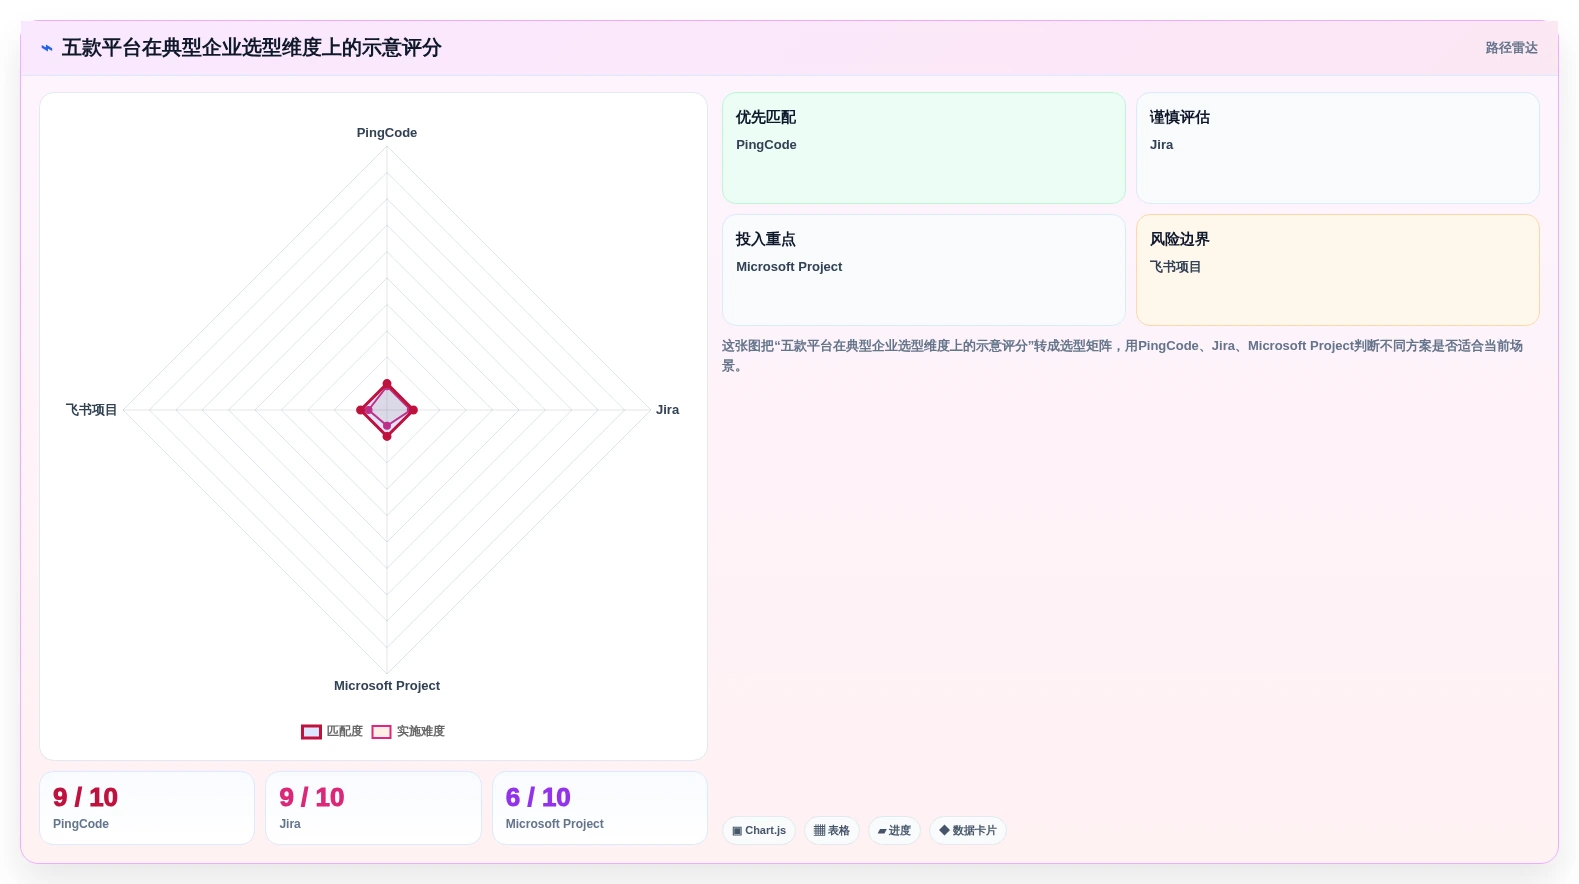The height and width of the screenshot is (884, 1579).
Task: Click the bottom radar data point on Microsoft Project axis
Action: pos(387,436)
